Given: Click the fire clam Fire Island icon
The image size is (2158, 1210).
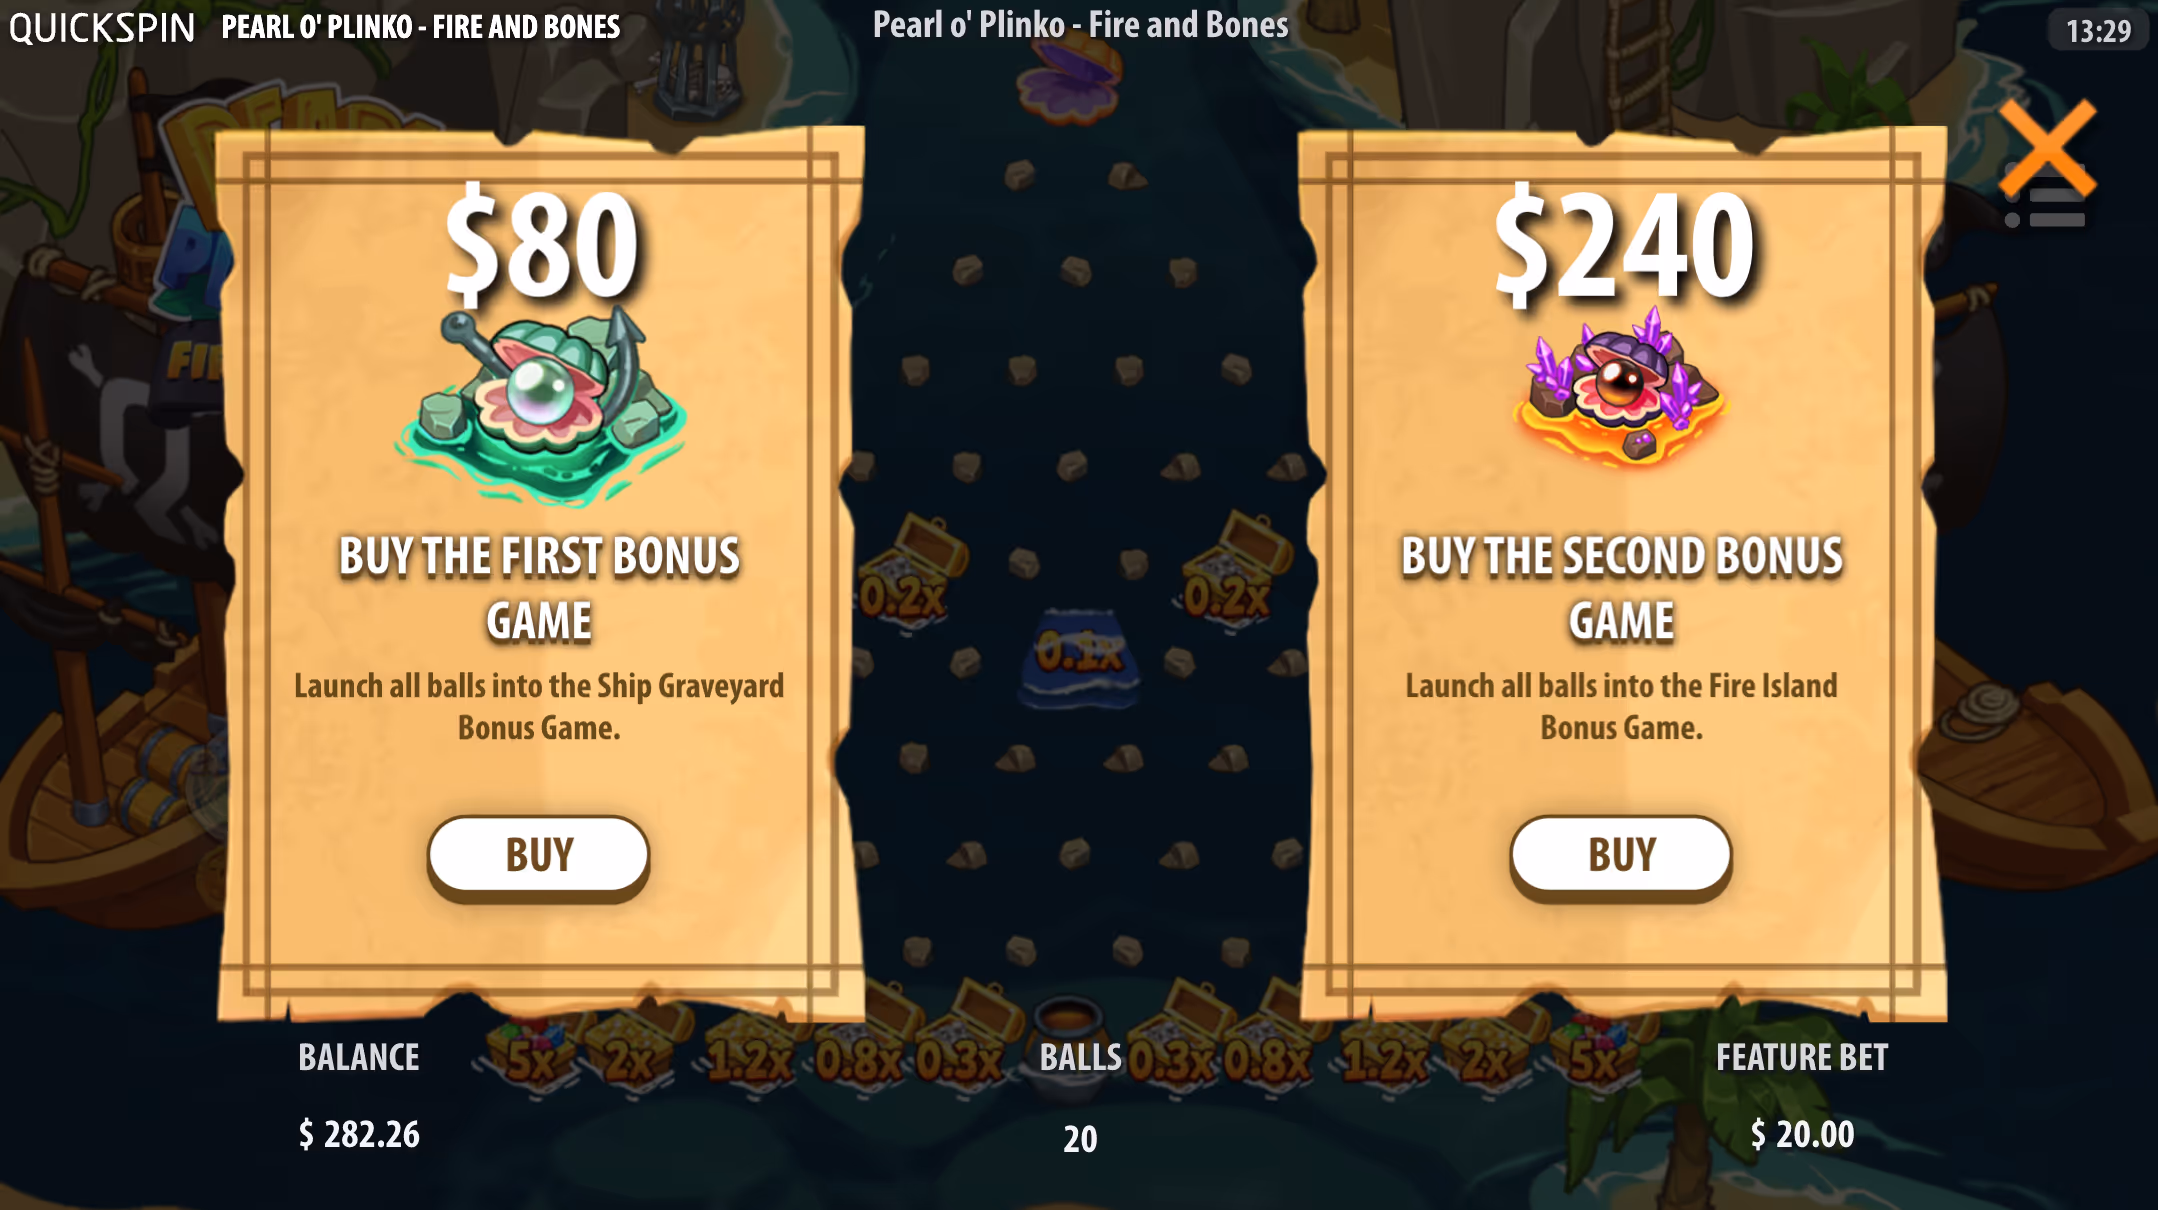Looking at the screenshot, I should 1621,388.
